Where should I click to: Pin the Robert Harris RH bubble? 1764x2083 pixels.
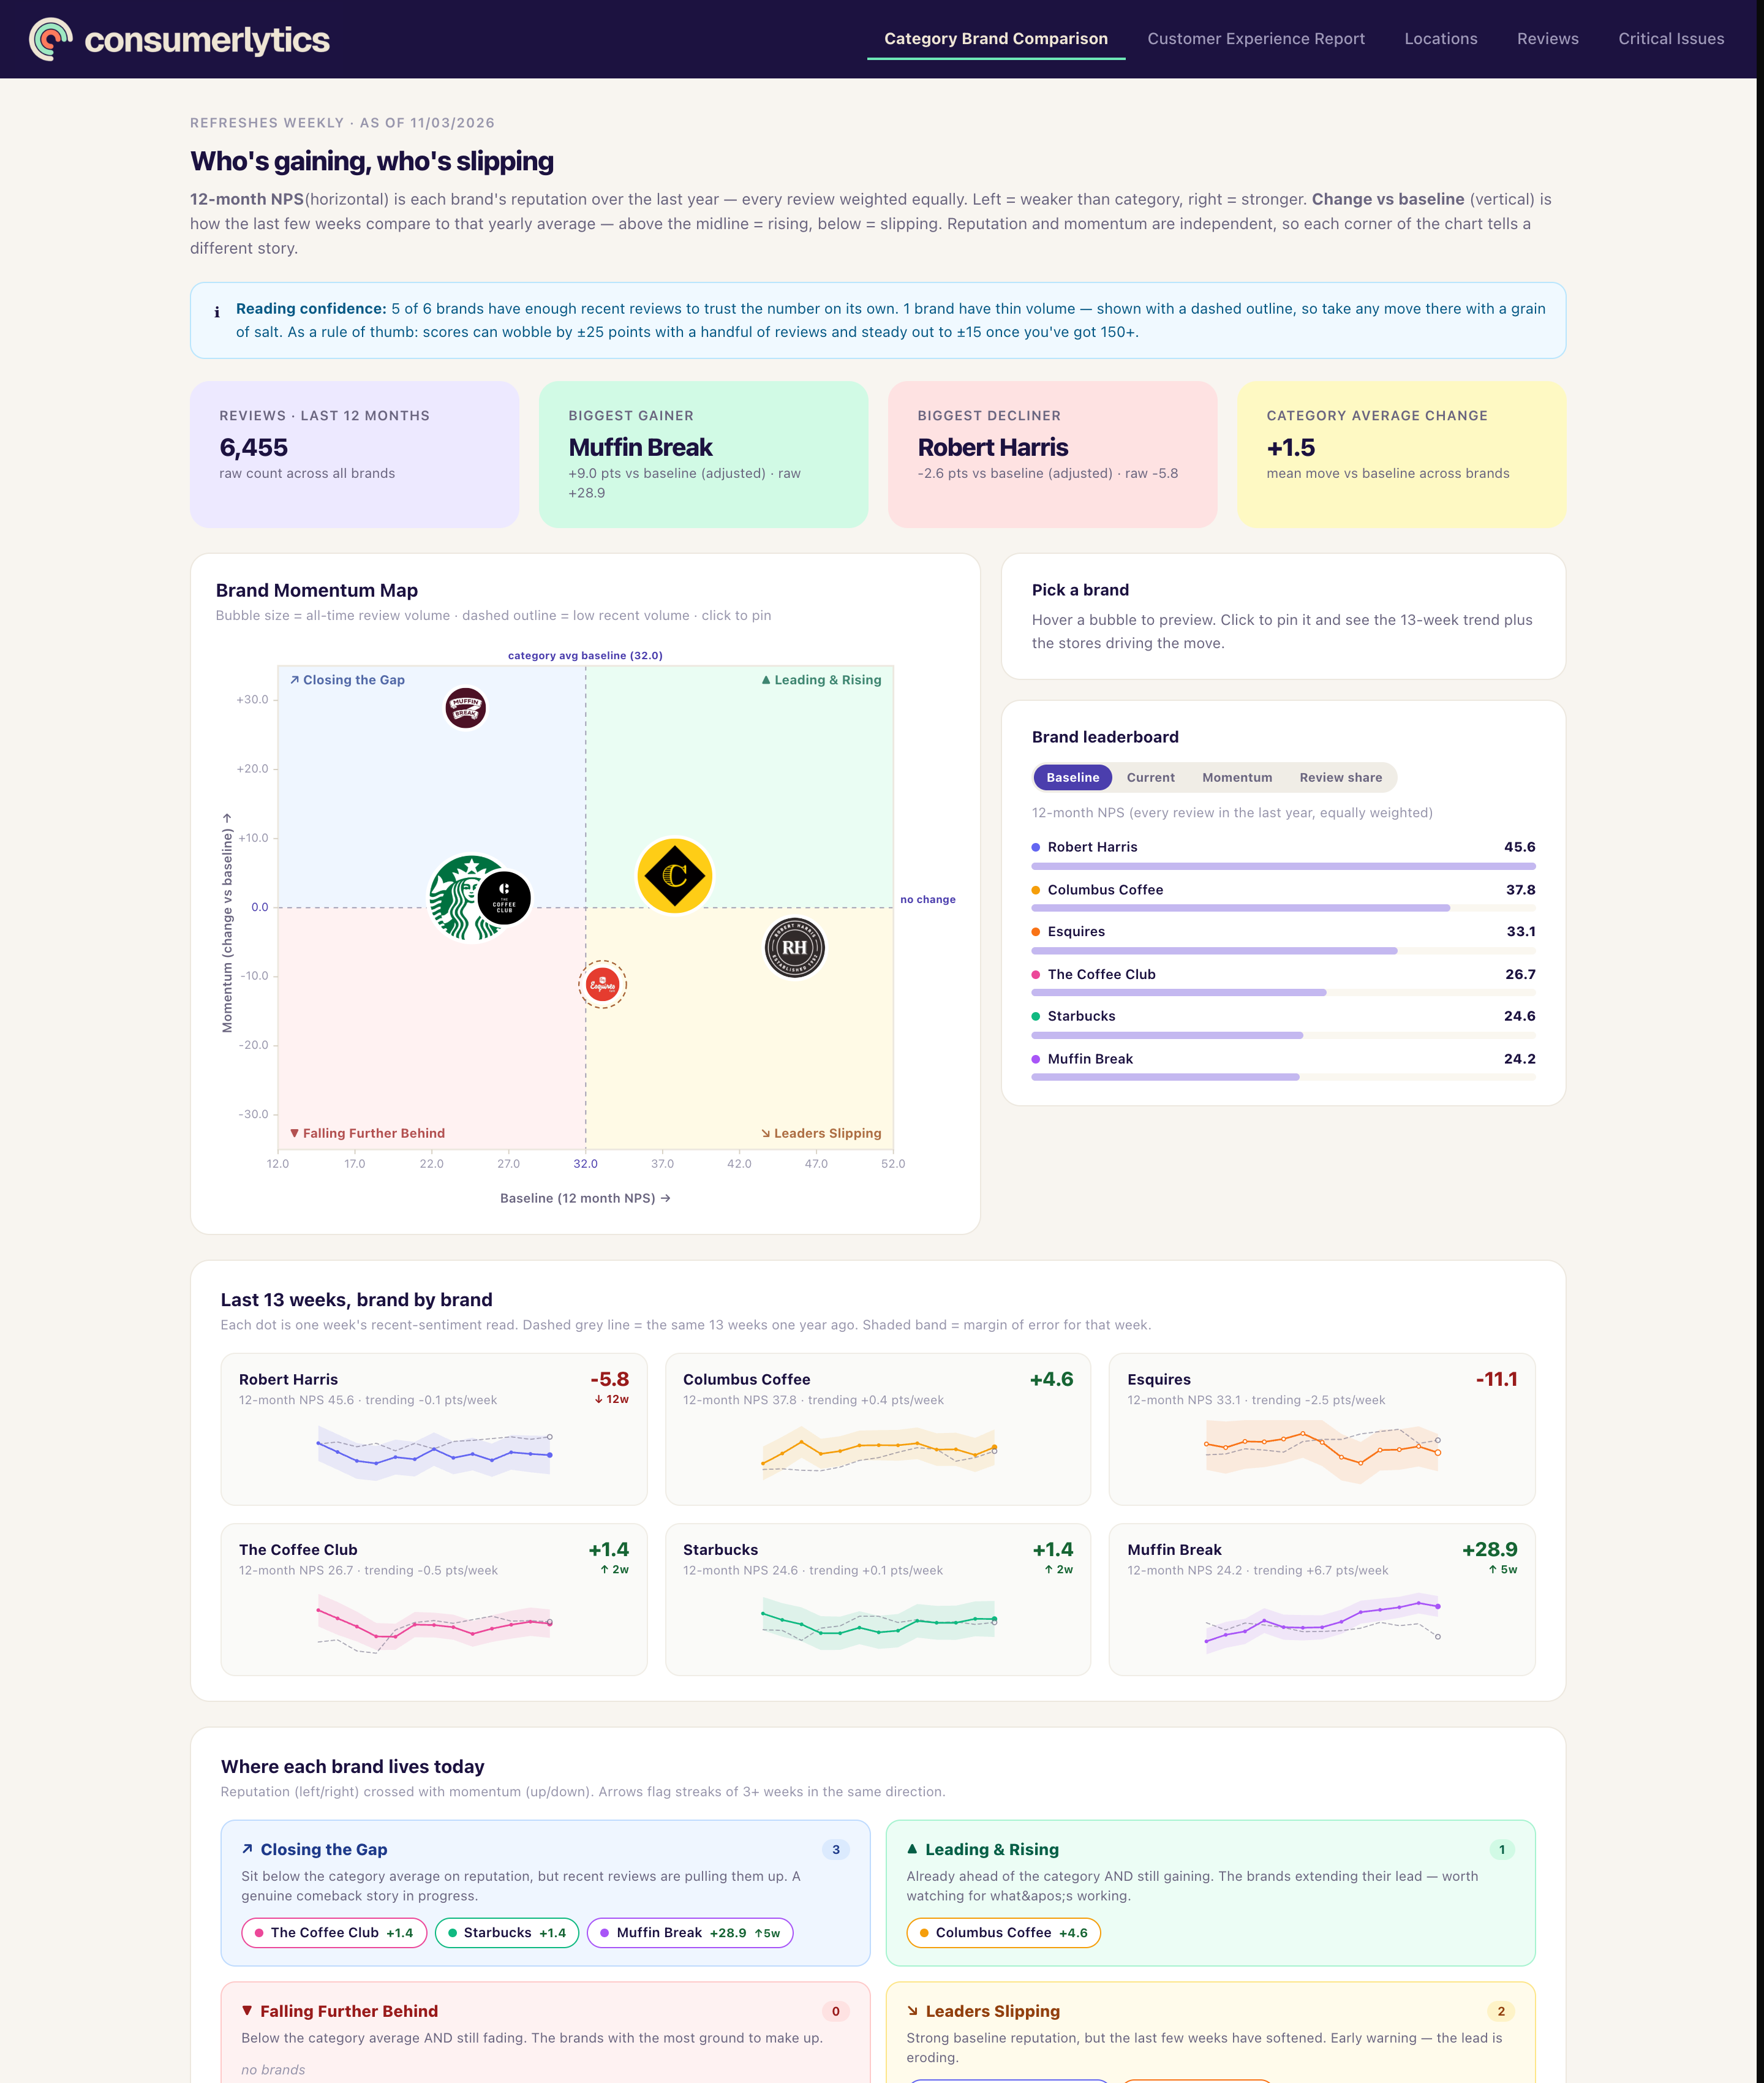(x=794, y=947)
